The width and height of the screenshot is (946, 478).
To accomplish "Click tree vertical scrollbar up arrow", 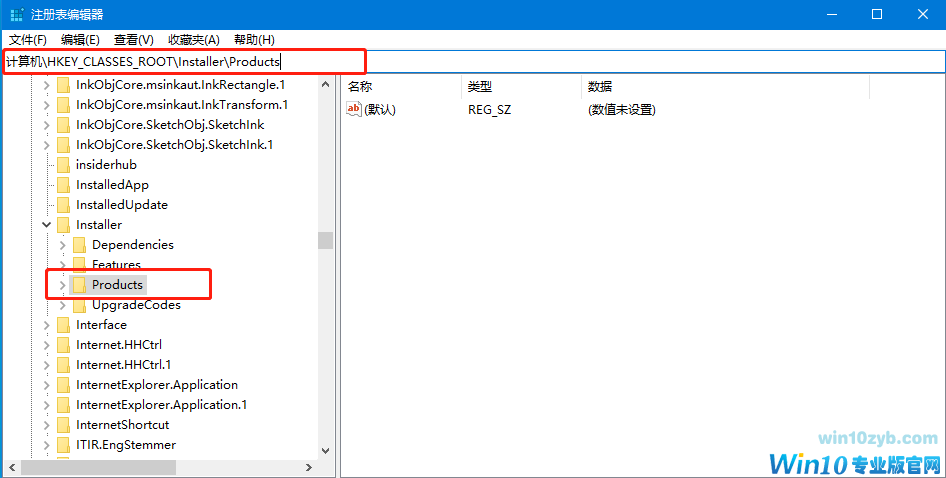I will pos(326,84).
